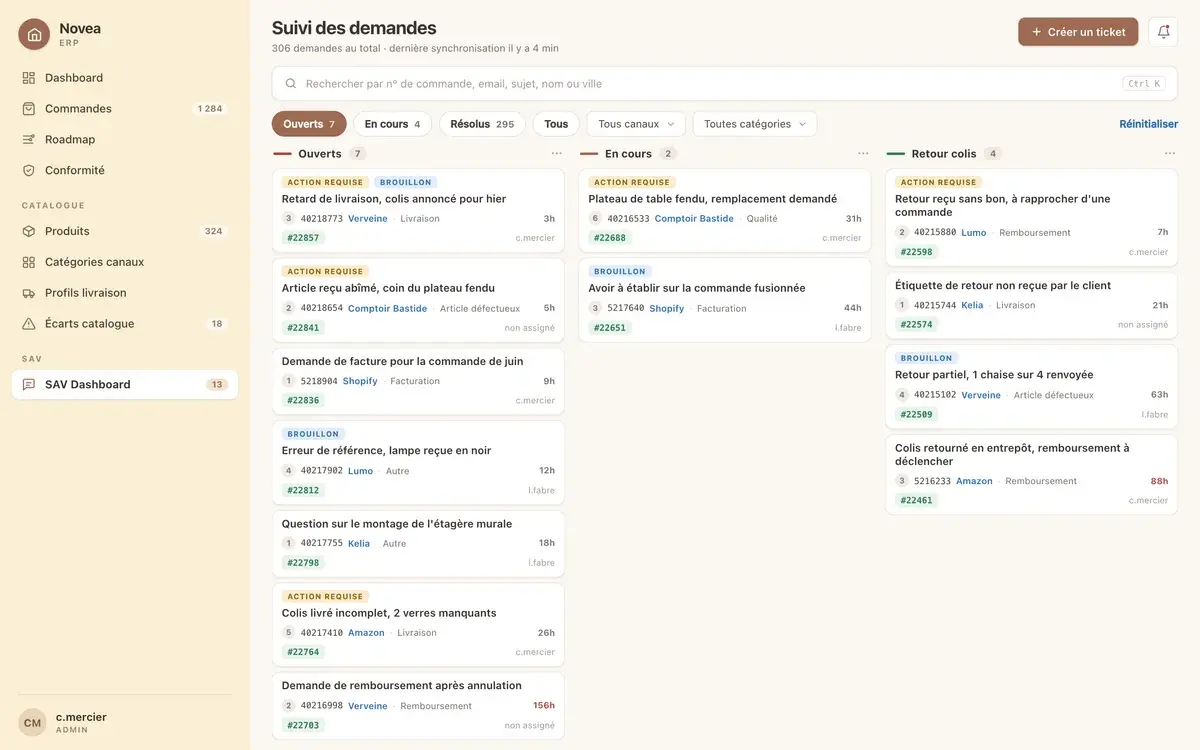1200x750 pixels.
Task: Open Conformité in the sidebar
Action: coord(125,171)
